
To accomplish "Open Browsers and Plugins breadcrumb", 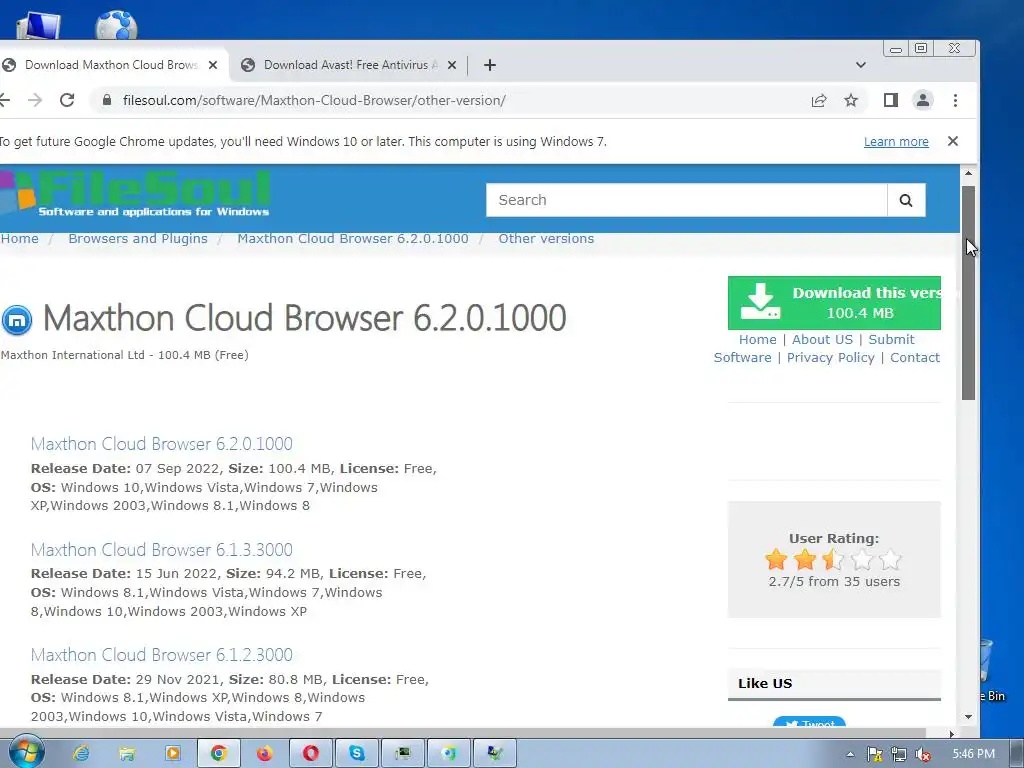I will click(x=138, y=238).
